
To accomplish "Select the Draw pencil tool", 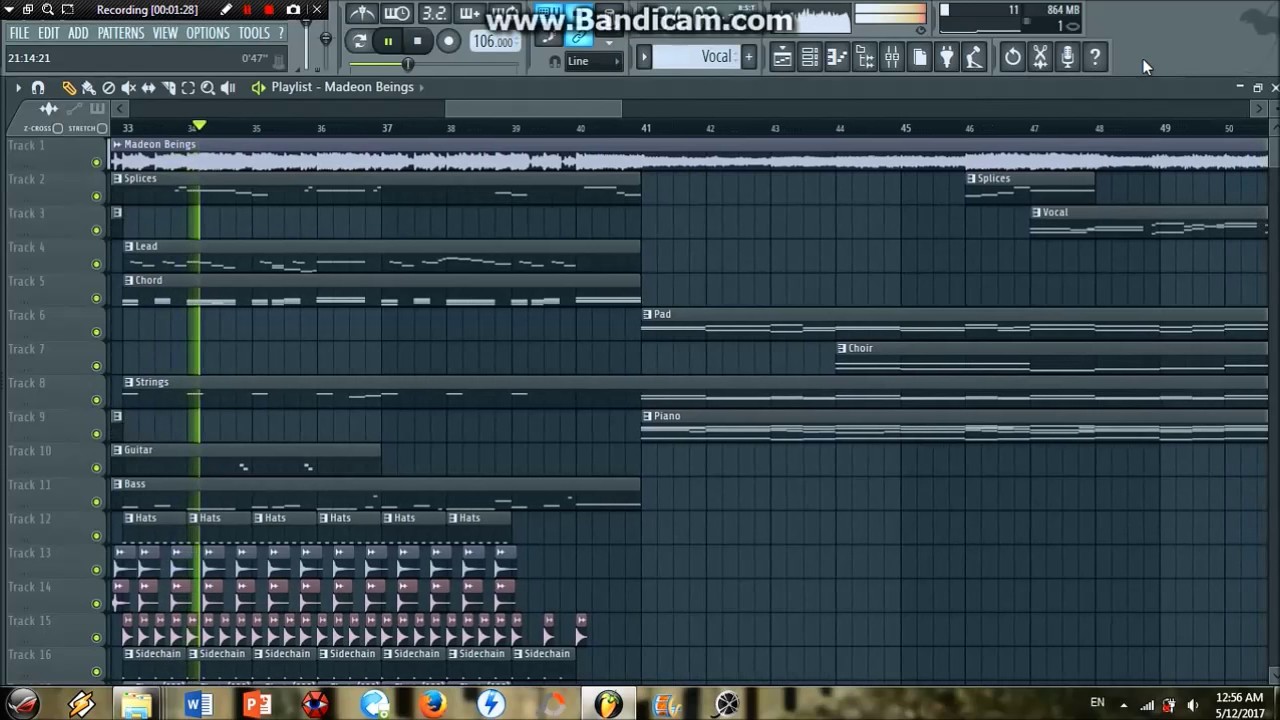I will click(69, 88).
